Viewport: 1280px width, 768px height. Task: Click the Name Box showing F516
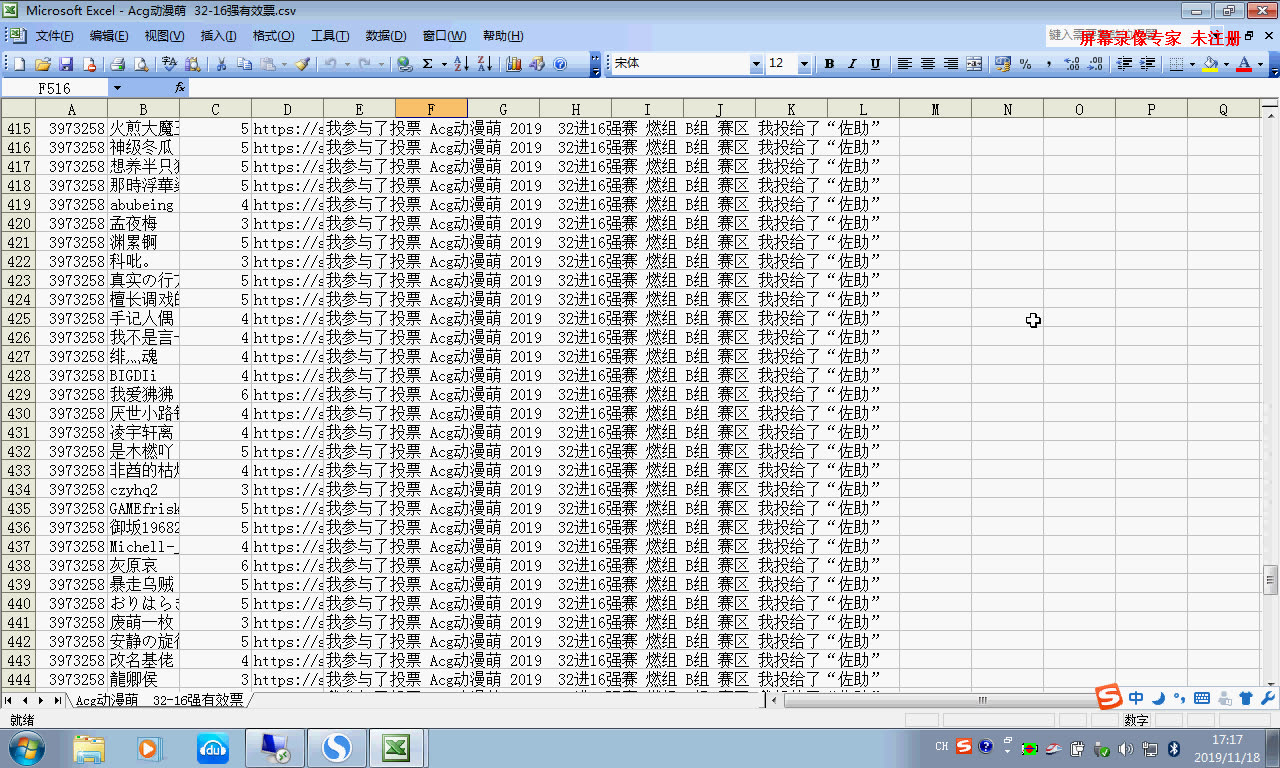click(x=55, y=88)
